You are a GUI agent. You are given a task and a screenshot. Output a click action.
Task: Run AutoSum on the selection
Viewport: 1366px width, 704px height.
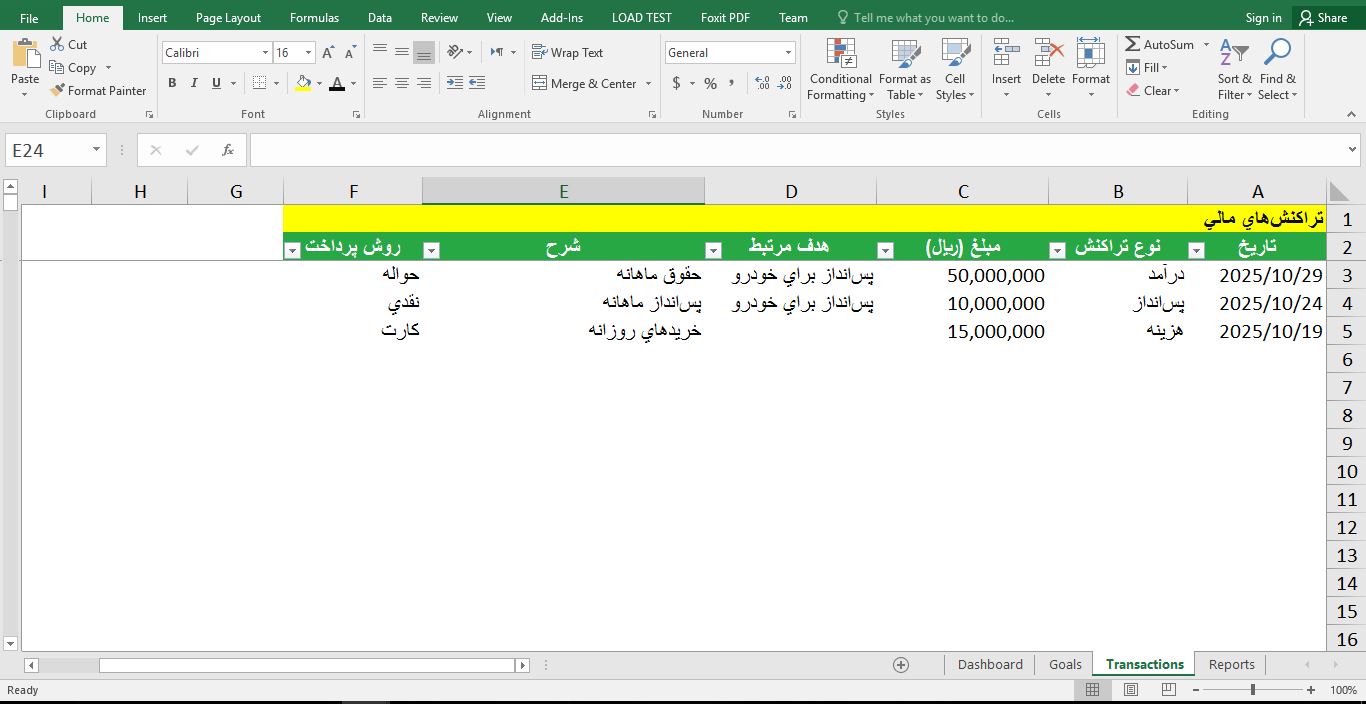tap(1160, 44)
